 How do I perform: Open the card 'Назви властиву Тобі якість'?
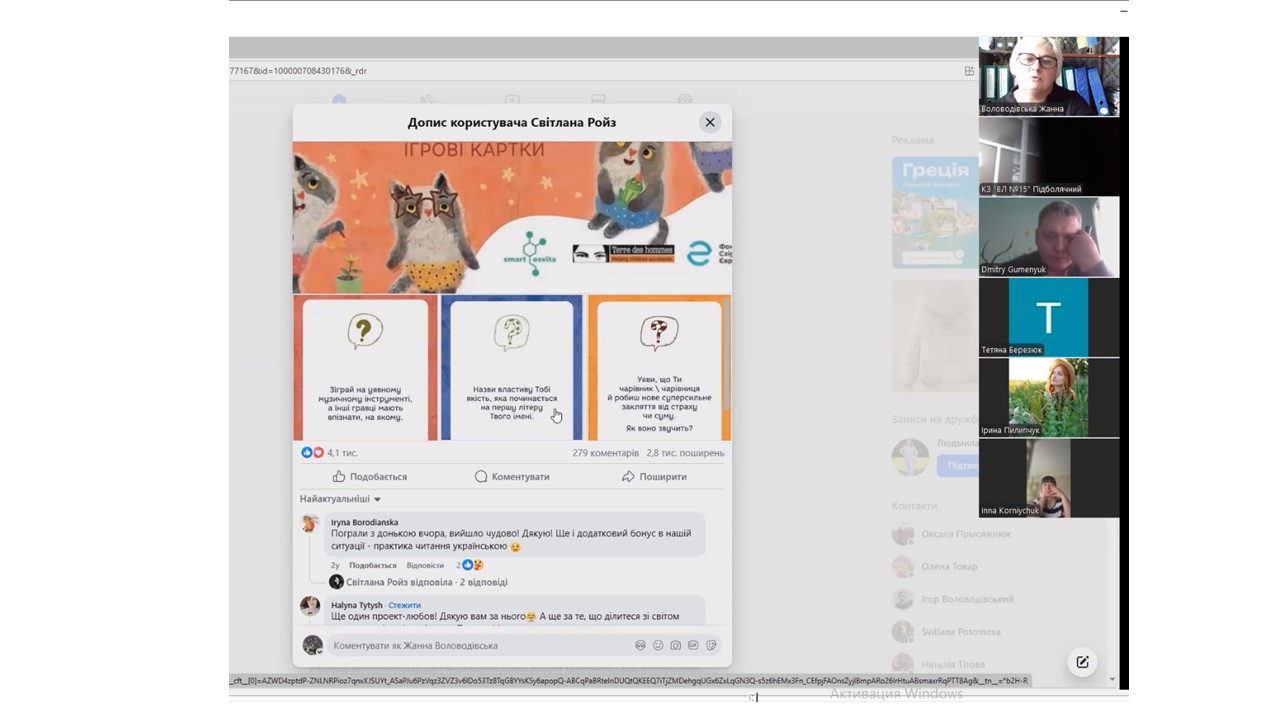click(x=511, y=368)
